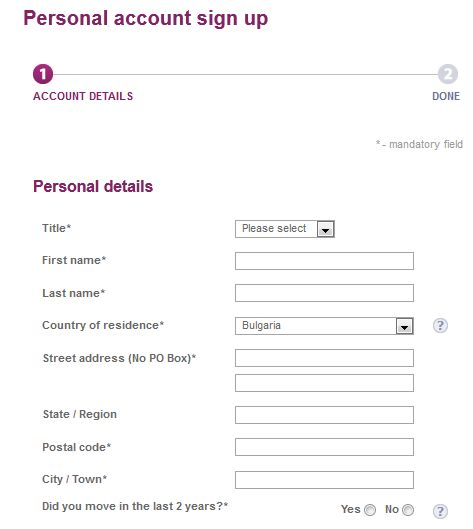Click the first Street address line field
Screen dimensions: 473x529
tap(324, 358)
